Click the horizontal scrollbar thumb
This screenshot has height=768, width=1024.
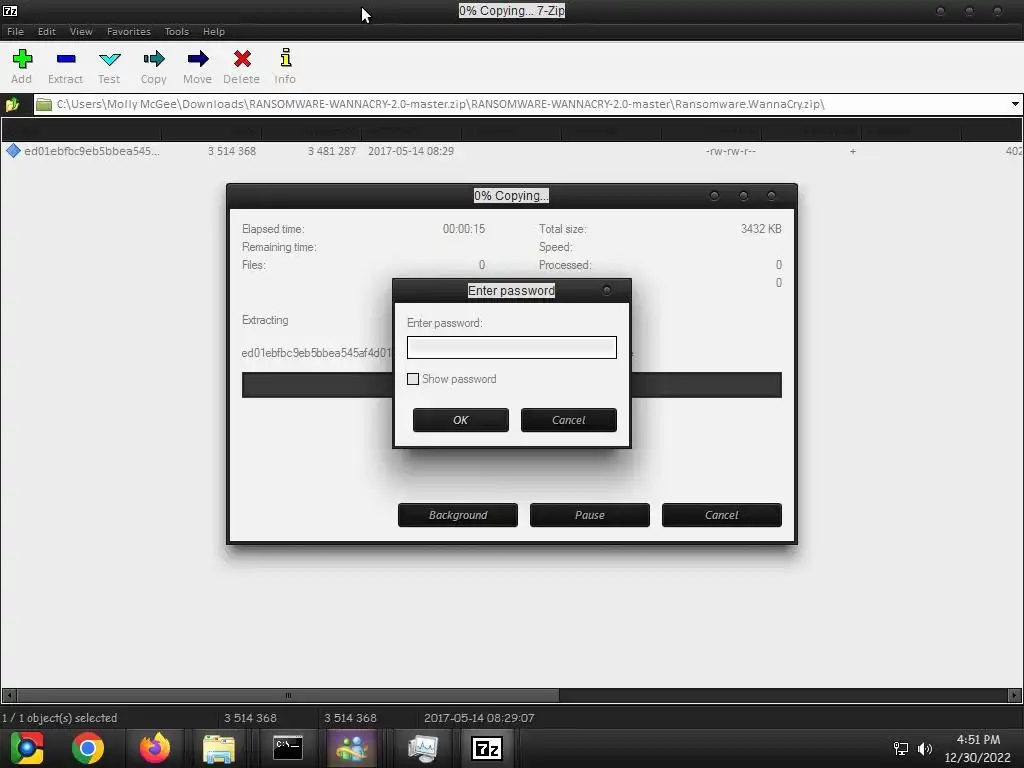point(288,695)
